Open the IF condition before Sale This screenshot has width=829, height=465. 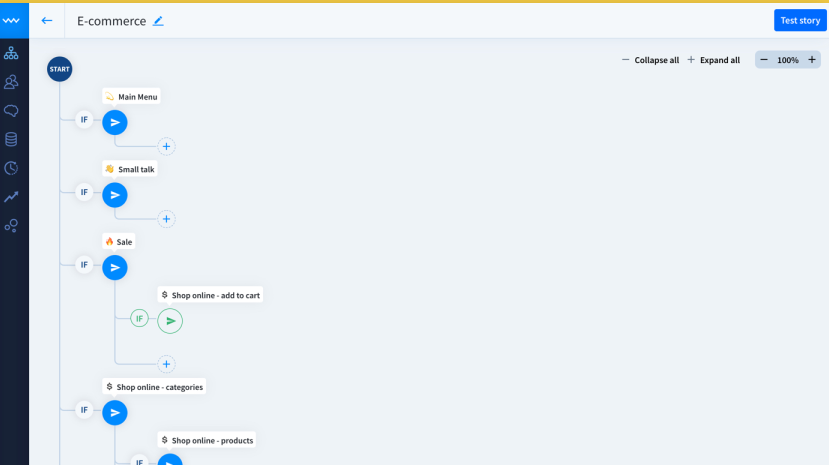click(84, 265)
